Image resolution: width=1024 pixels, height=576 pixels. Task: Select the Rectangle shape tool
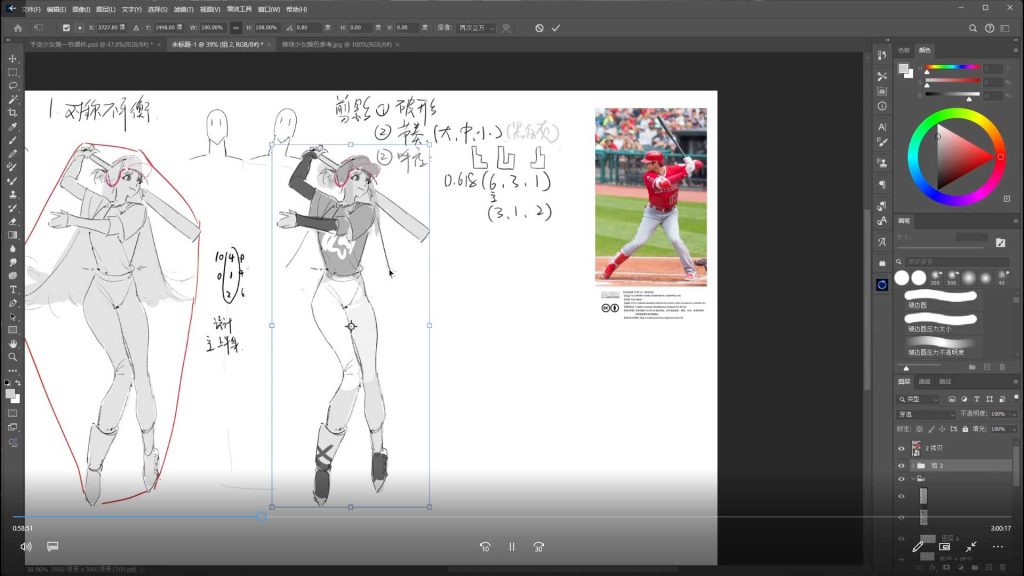pos(12,330)
